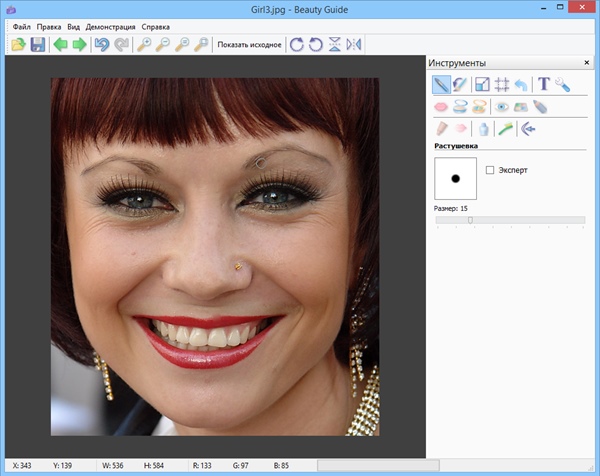This screenshot has height=476, width=600.
Task: Select the Text tool with the T icon
Action: pos(544,85)
